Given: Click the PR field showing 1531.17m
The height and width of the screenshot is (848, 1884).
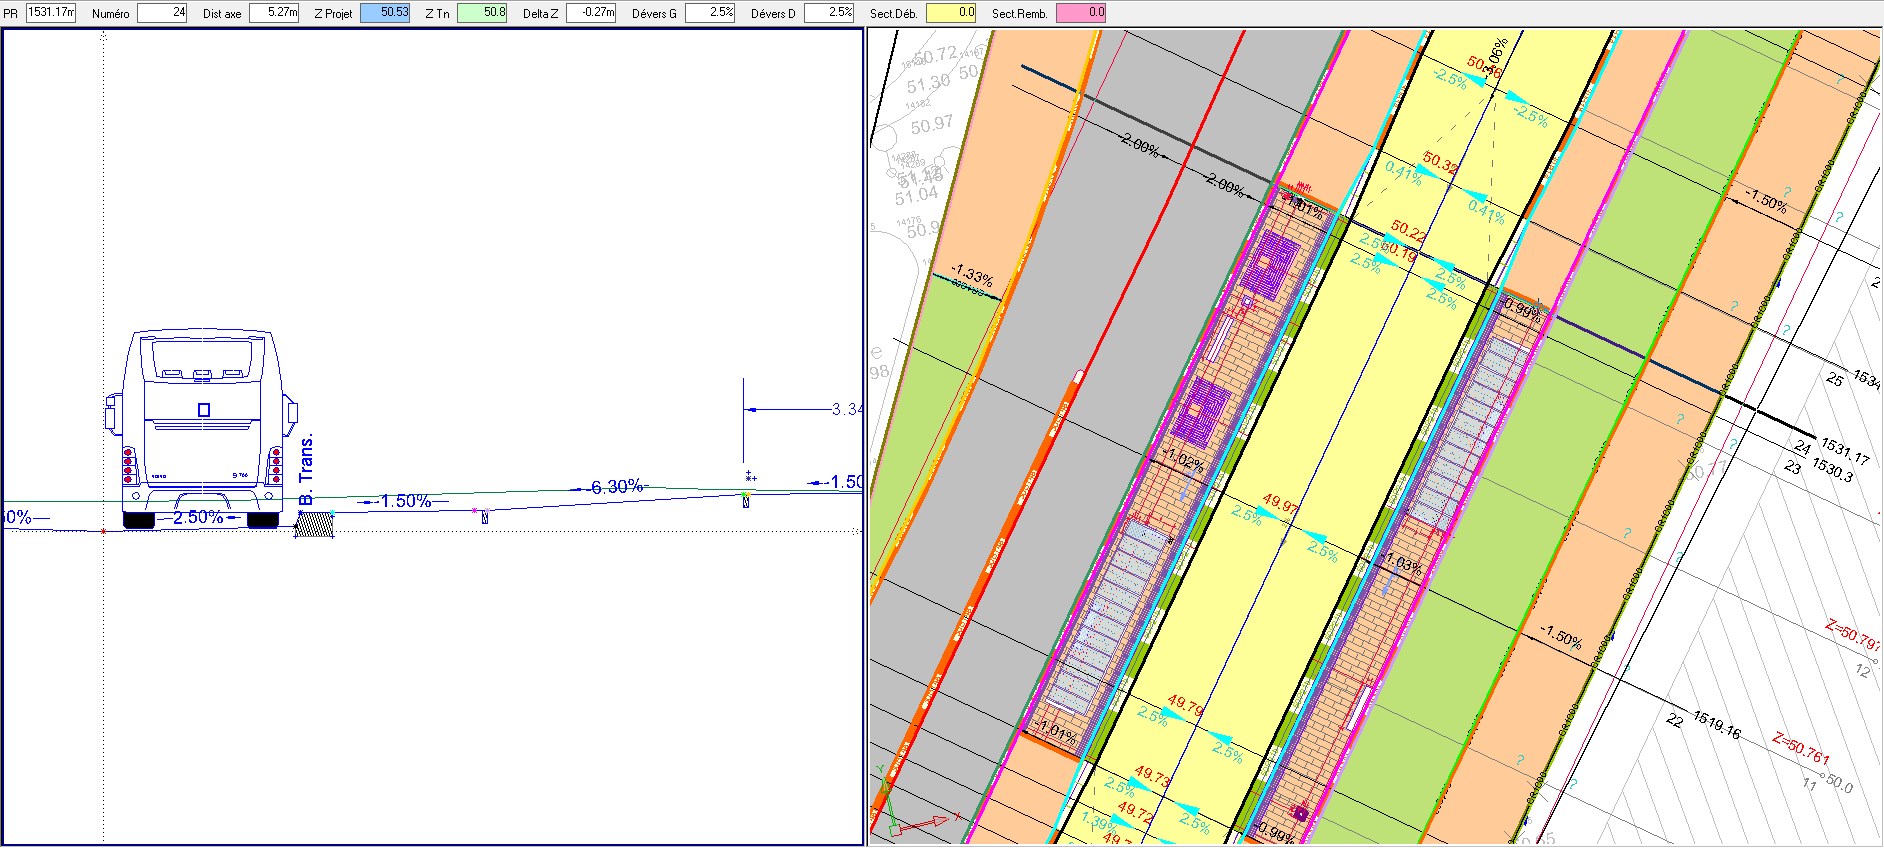Looking at the screenshot, I should coord(51,13).
